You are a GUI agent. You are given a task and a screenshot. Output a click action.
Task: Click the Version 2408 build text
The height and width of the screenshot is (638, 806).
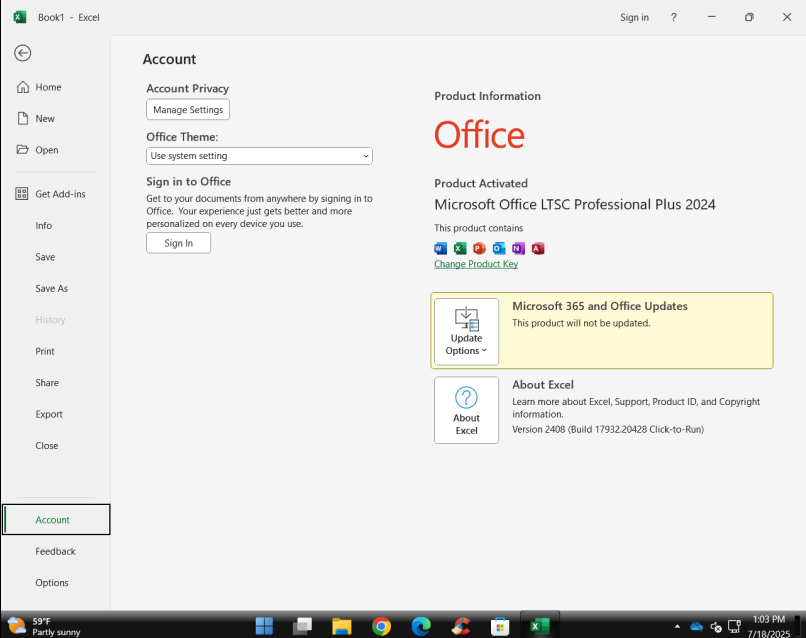pos(608,429)
